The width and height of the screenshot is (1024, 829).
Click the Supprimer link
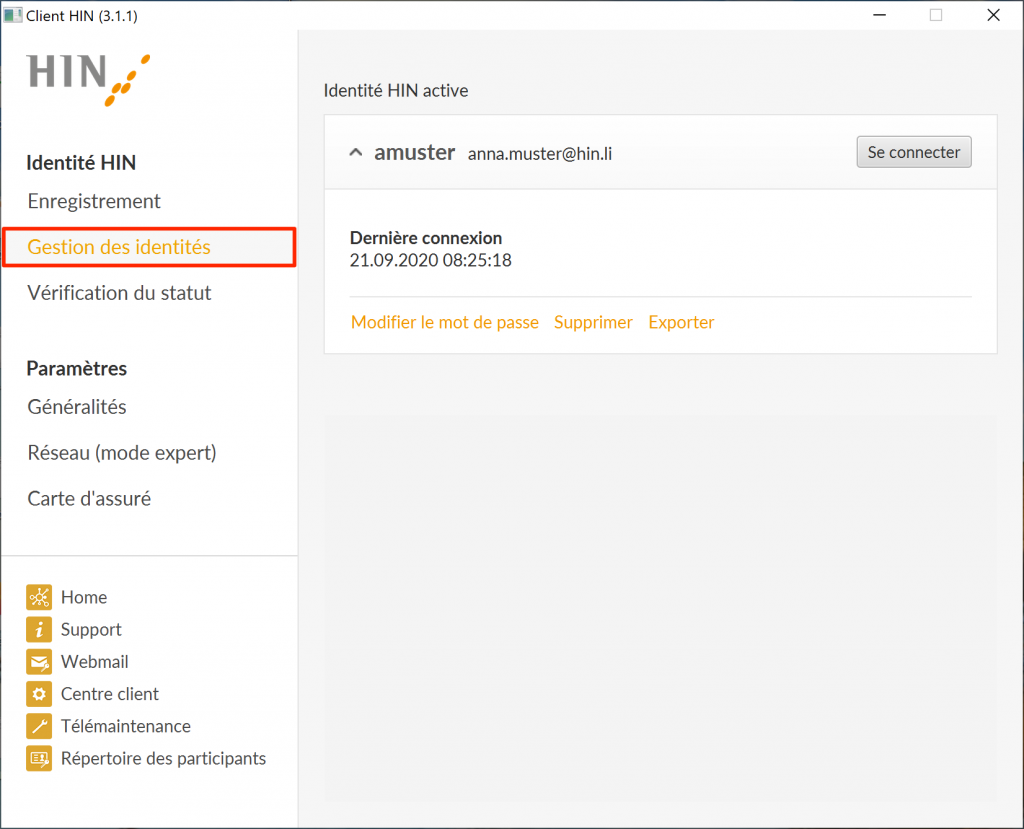[x=593, y=322]
